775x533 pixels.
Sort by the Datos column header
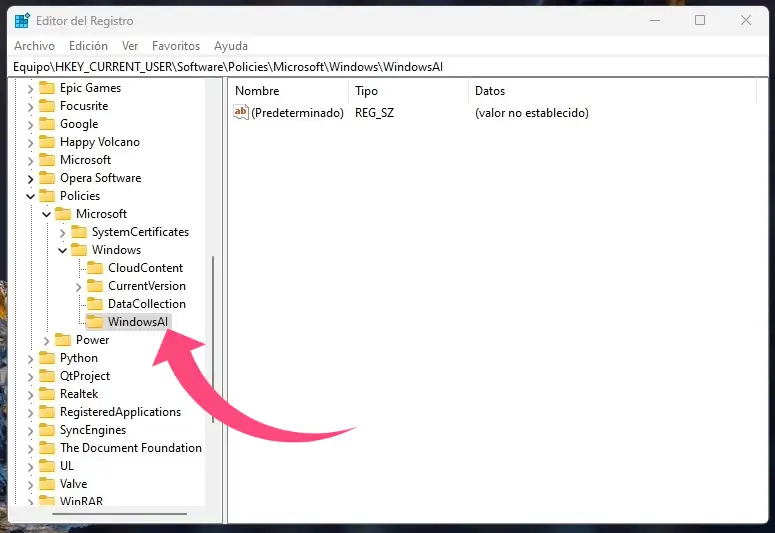(612, 91)
